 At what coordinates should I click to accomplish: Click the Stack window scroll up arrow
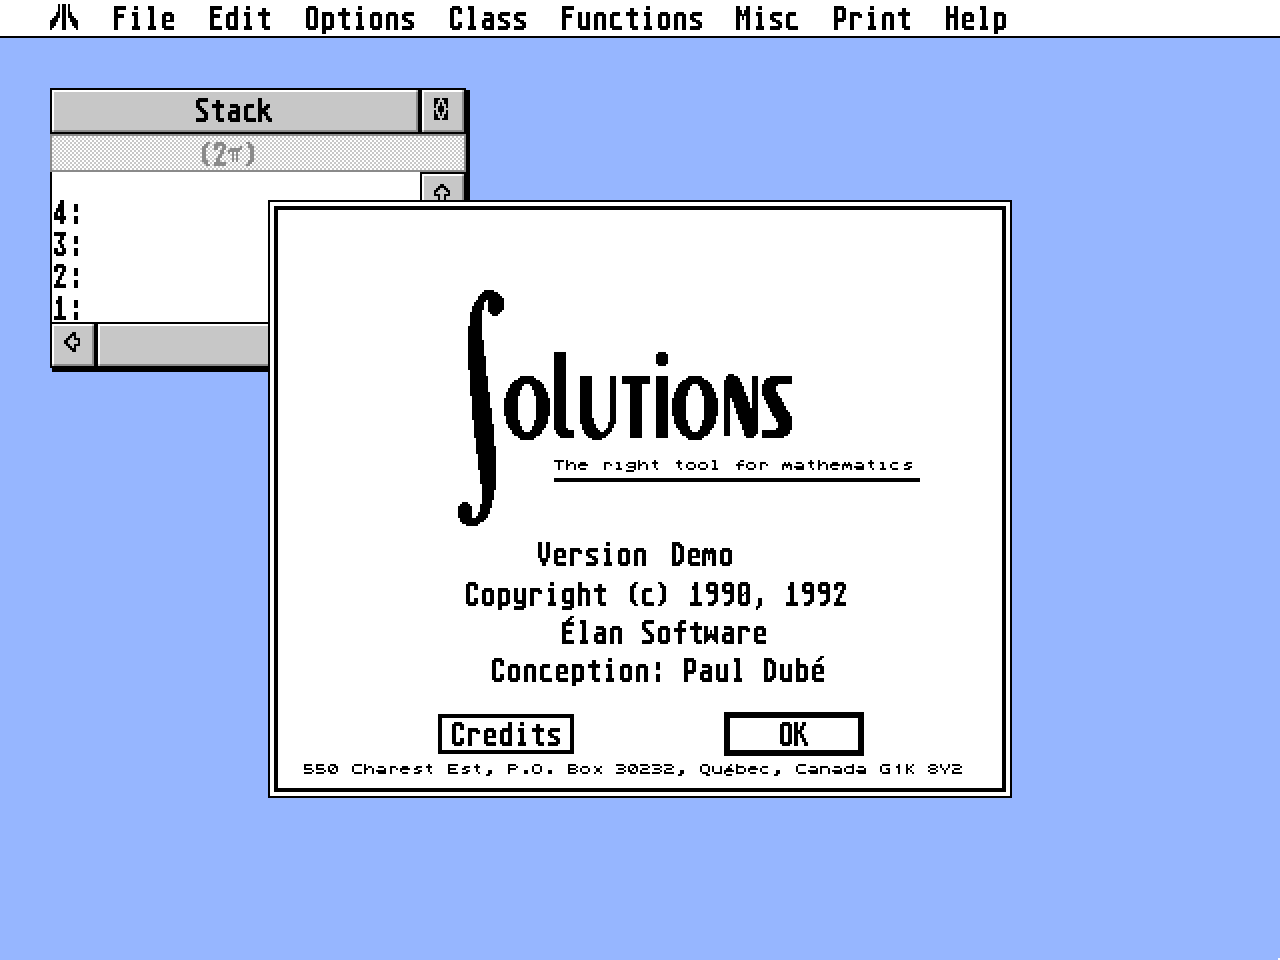click(x=442, y=189)
